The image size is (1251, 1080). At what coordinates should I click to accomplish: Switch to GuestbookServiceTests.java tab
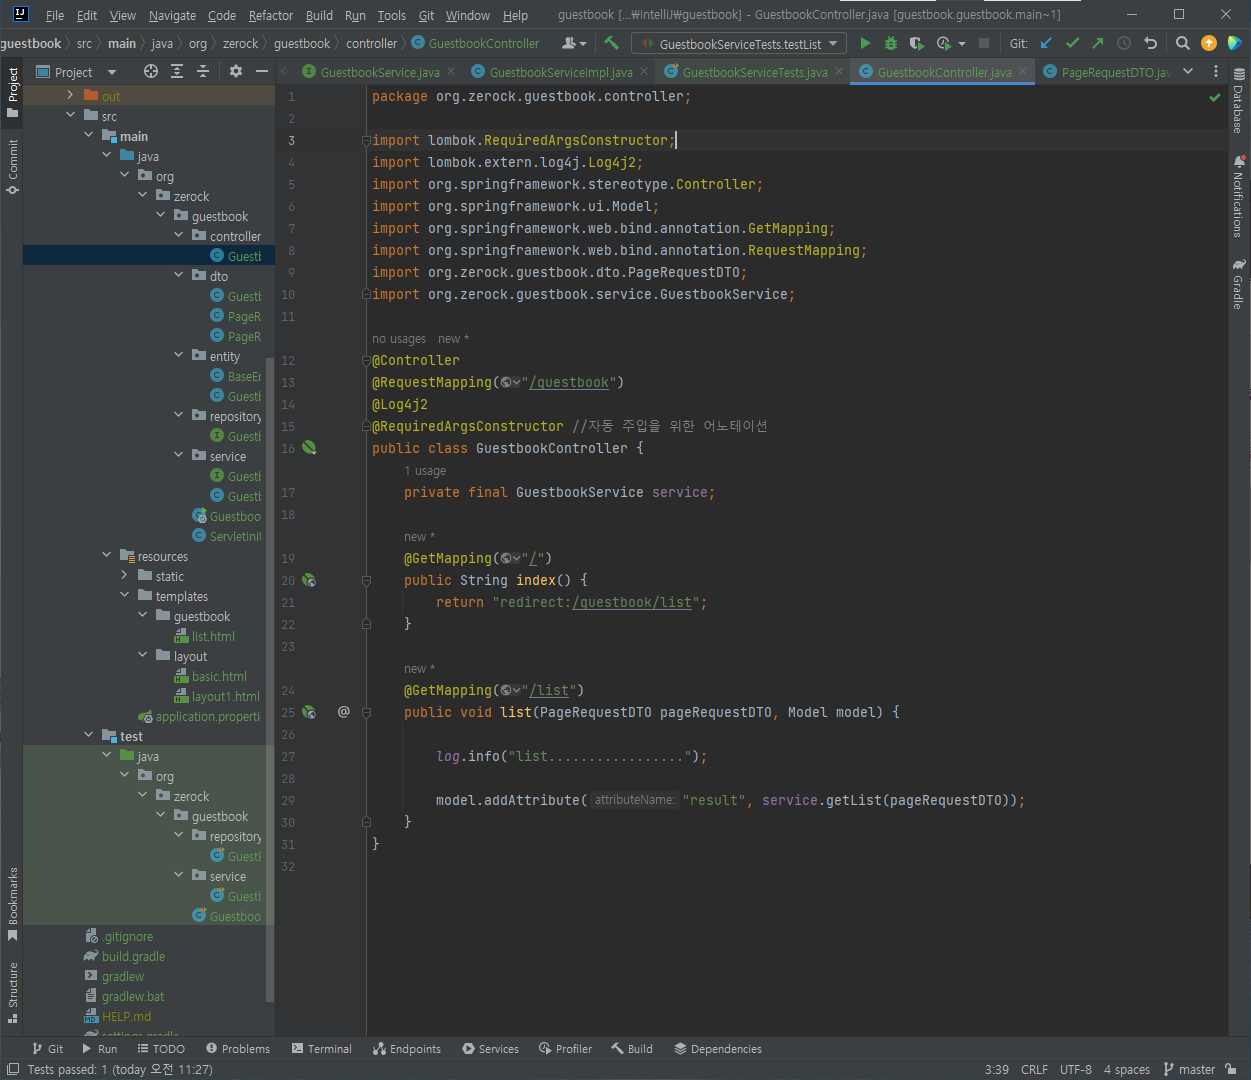tap(755, 72)
